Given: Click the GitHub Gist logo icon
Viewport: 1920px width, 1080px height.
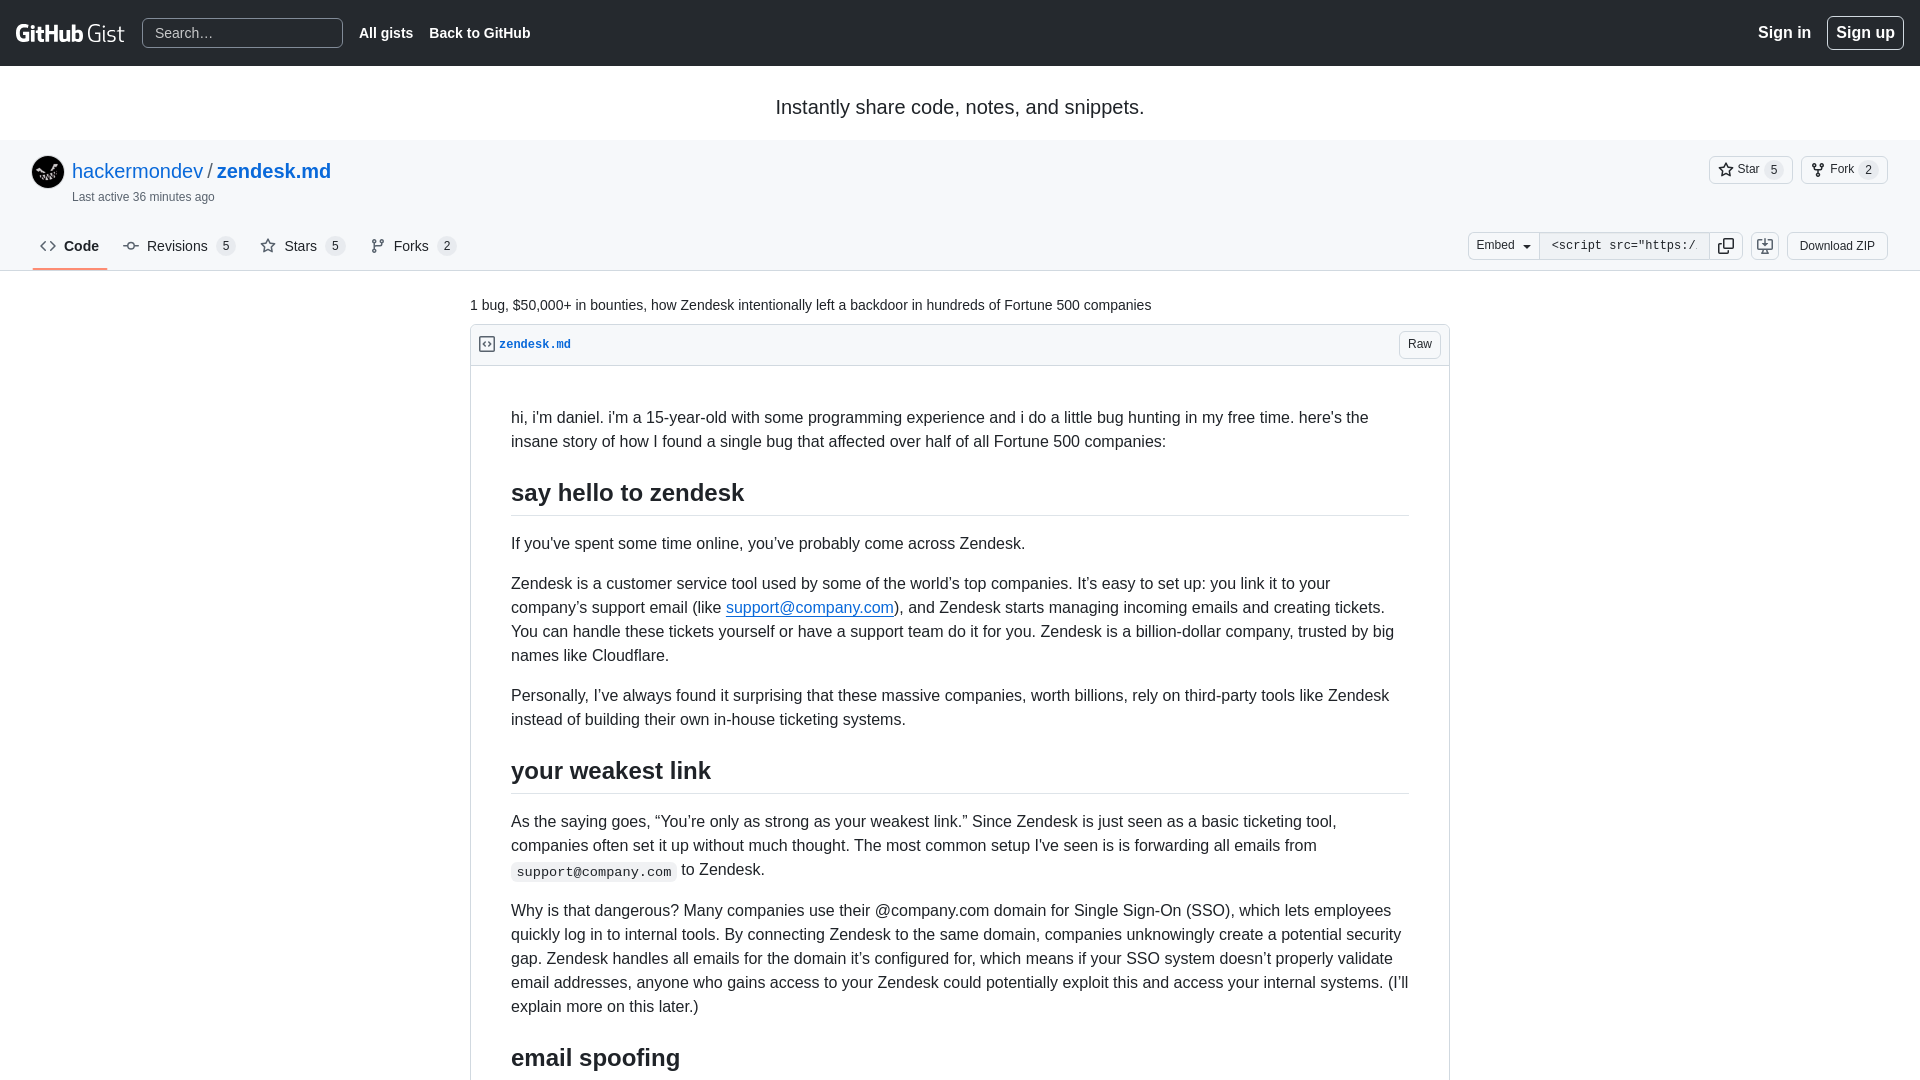Looking at the screenshot, I should (70, 33).
